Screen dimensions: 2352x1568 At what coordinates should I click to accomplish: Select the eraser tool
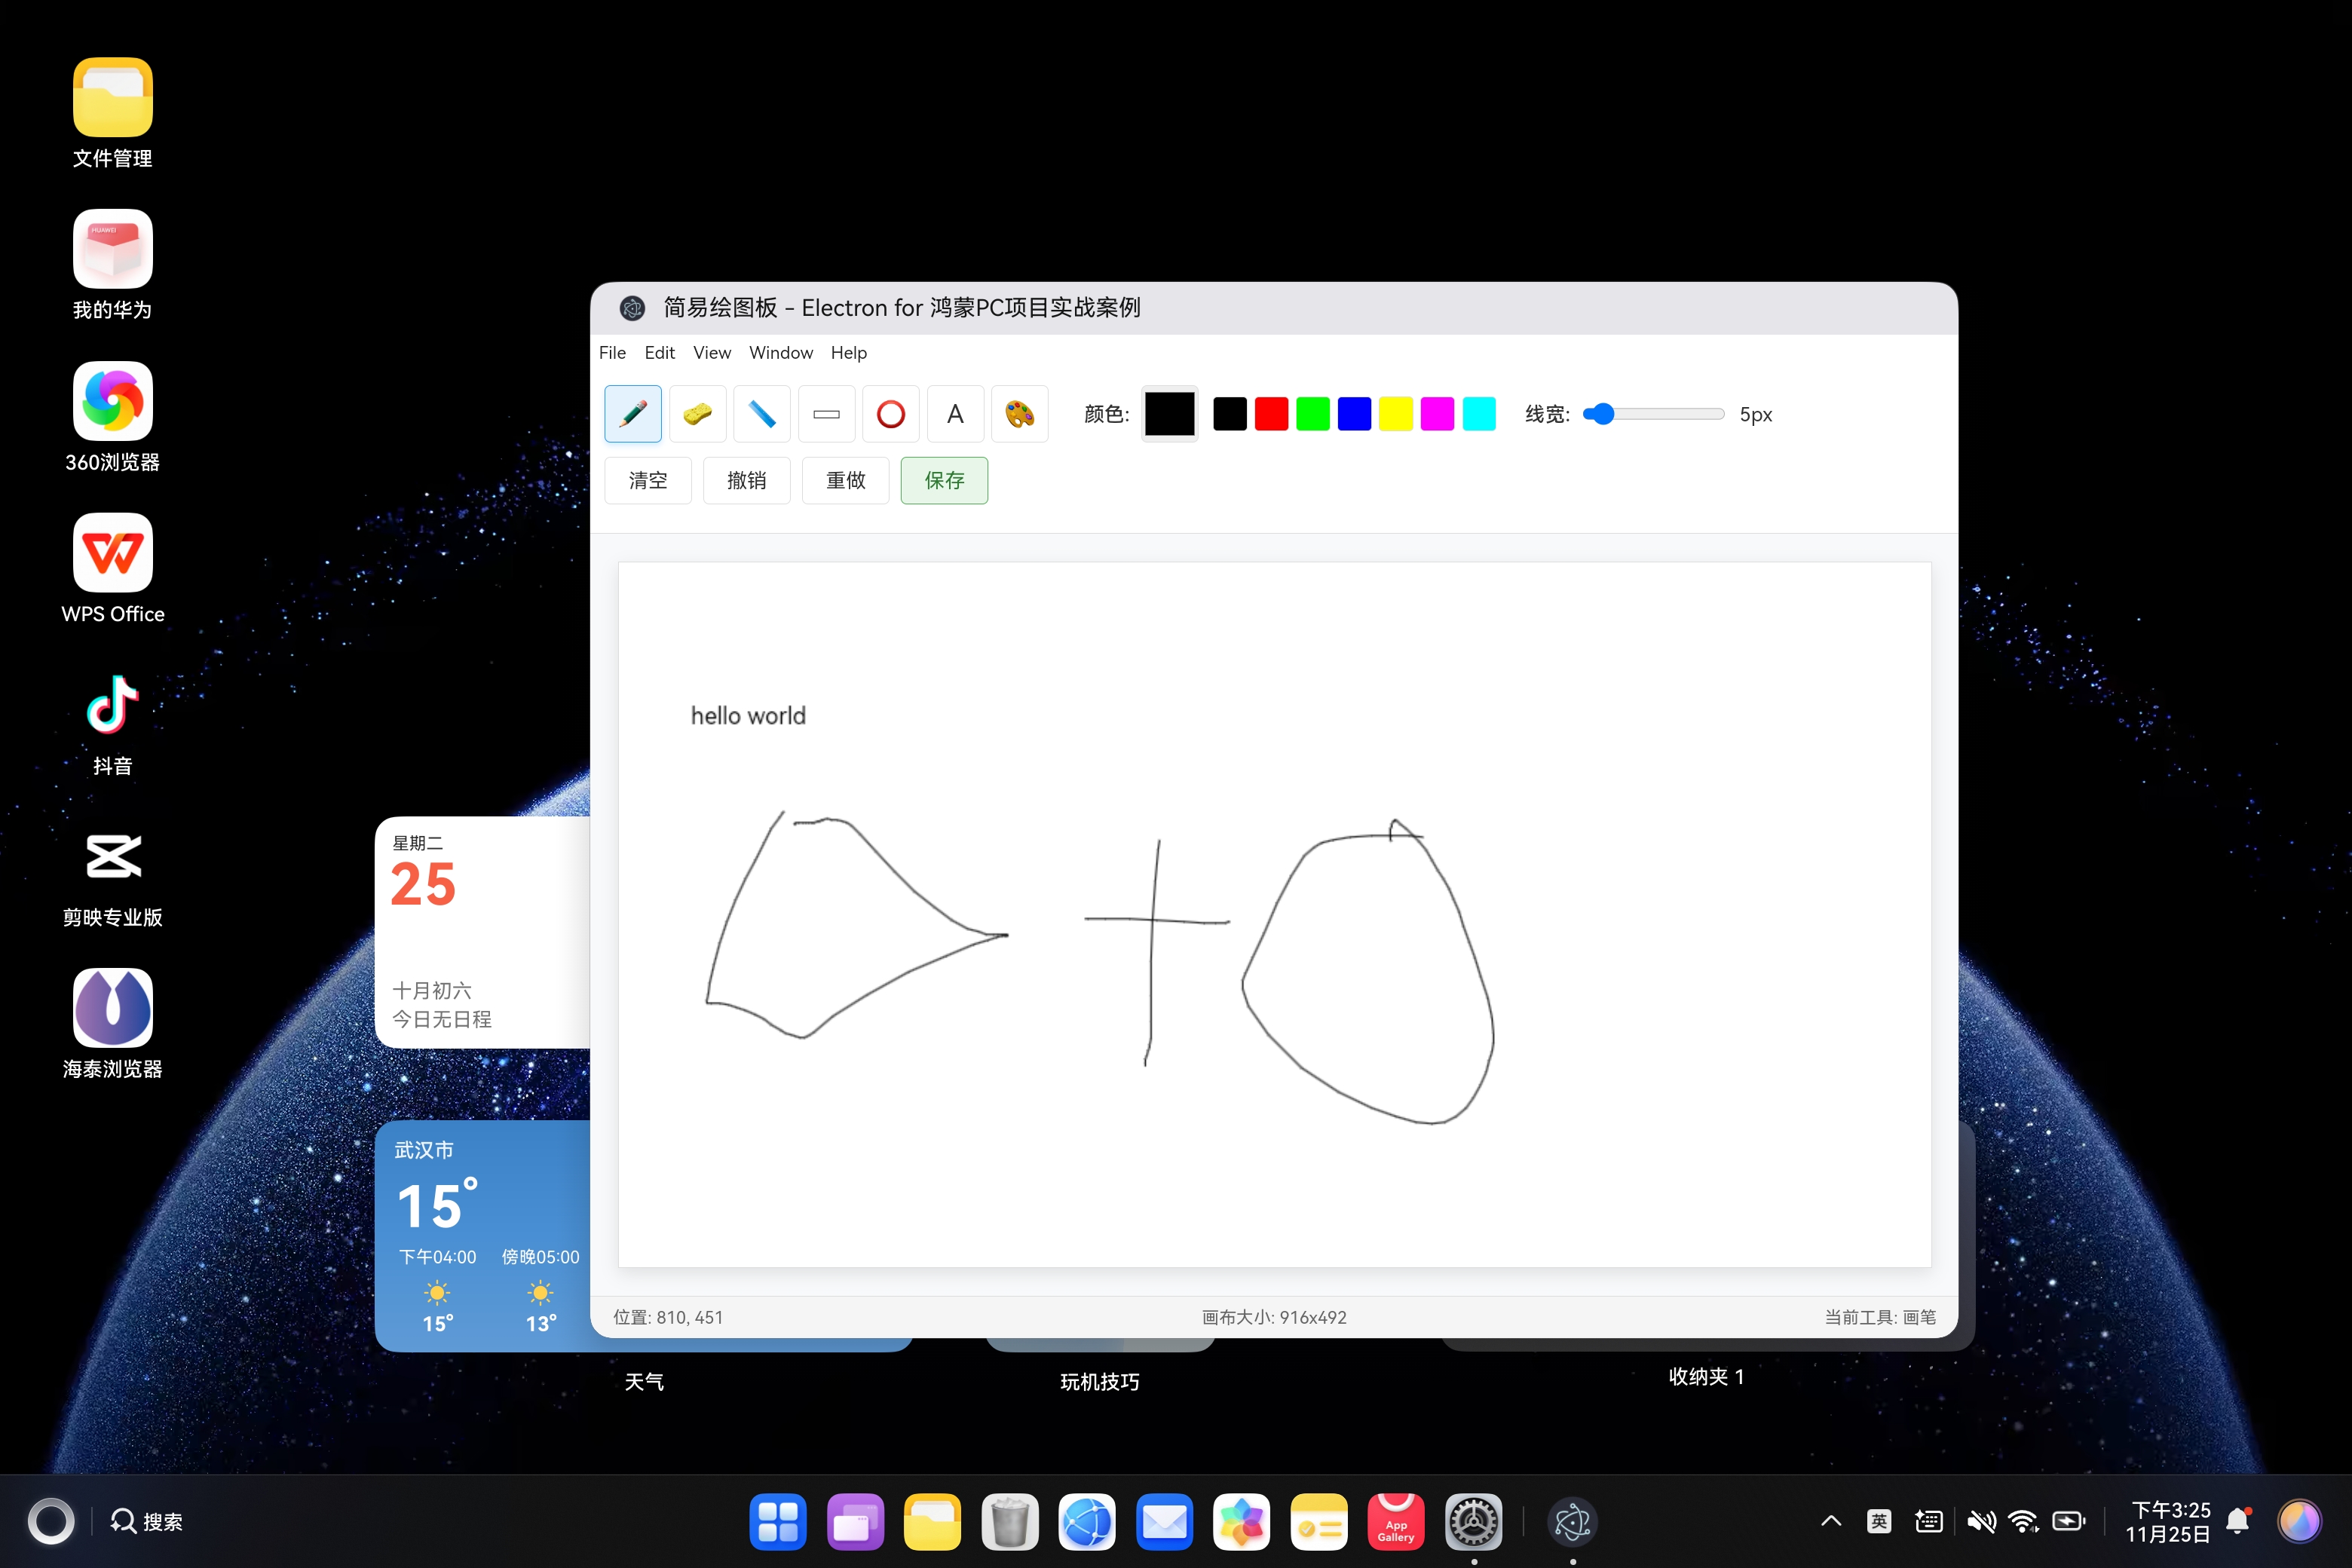[x=697, y=414]
